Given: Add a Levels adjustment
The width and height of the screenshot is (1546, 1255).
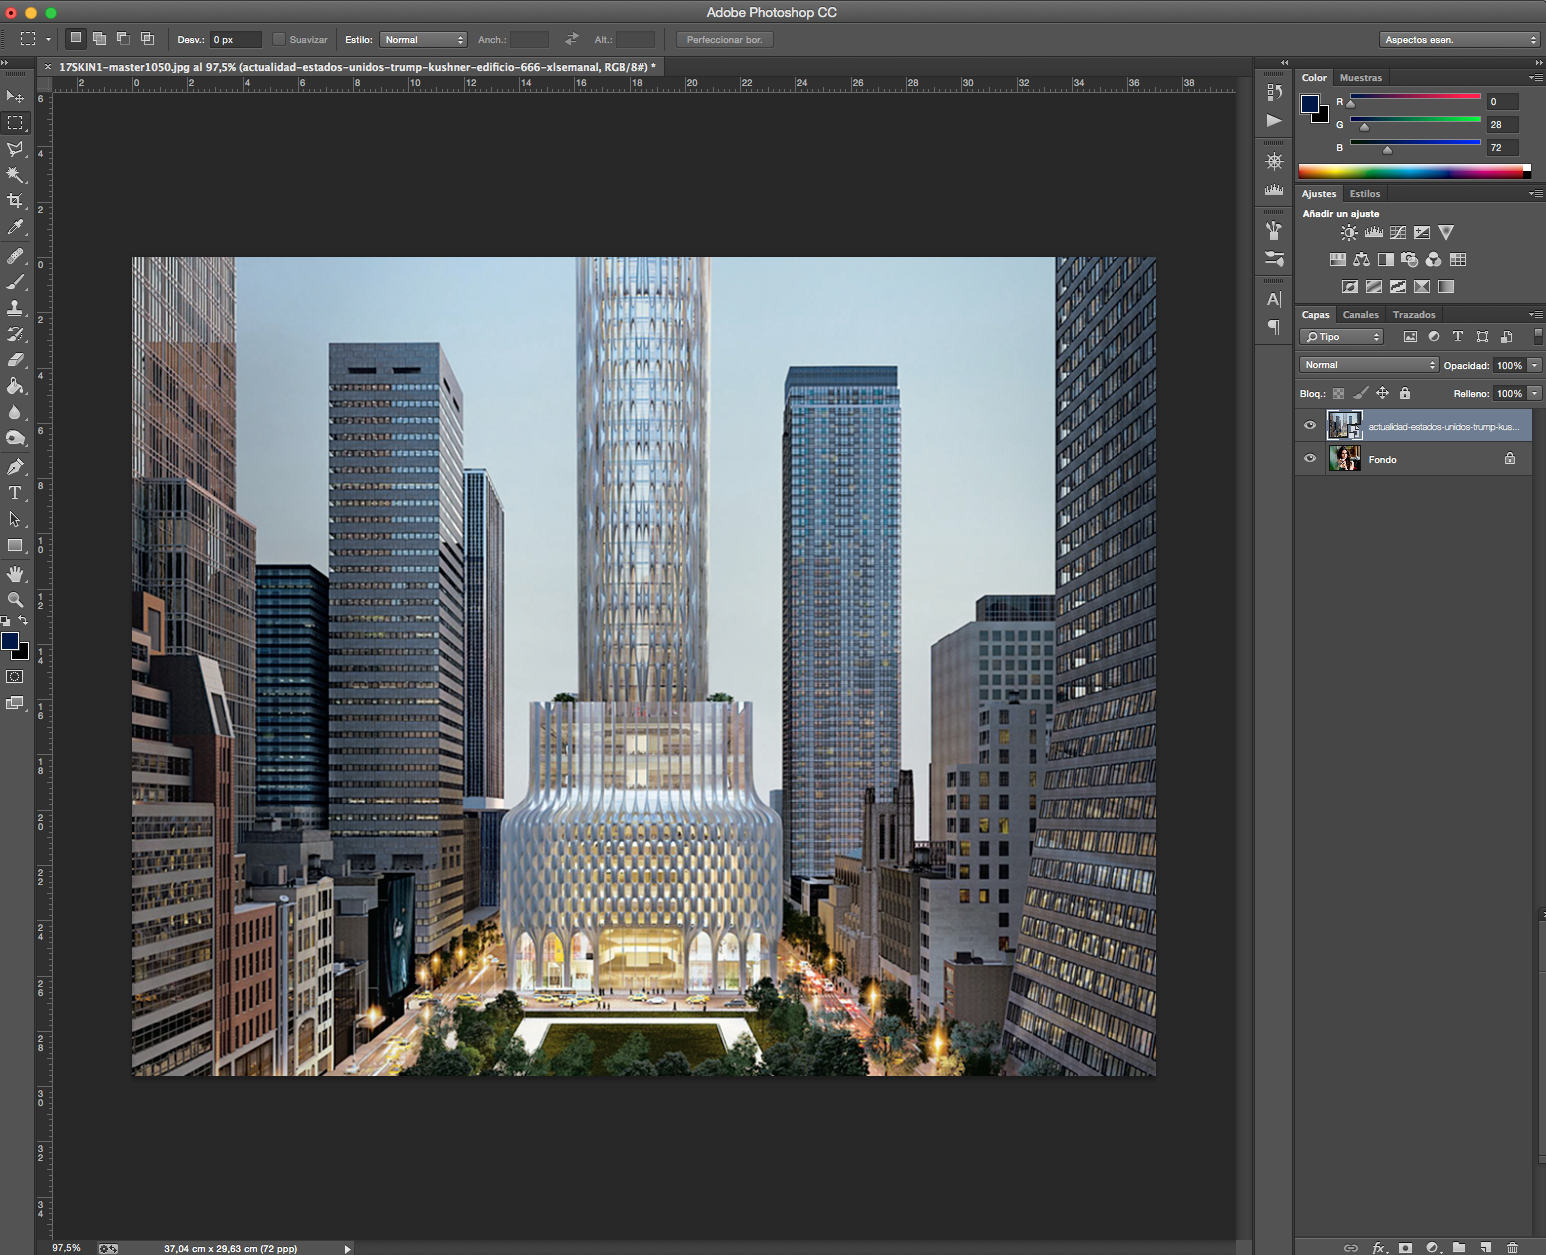Looking at the screenshot, I should tap(1374, 233).
